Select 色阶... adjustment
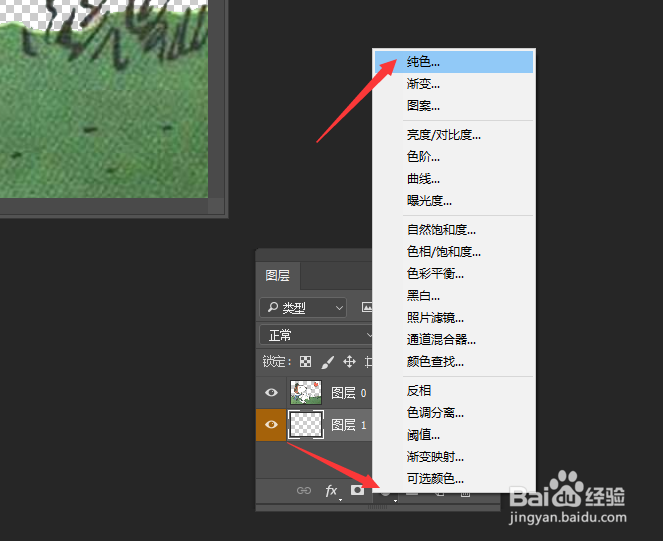The image size is (663, 541). [x=454, y=157]
